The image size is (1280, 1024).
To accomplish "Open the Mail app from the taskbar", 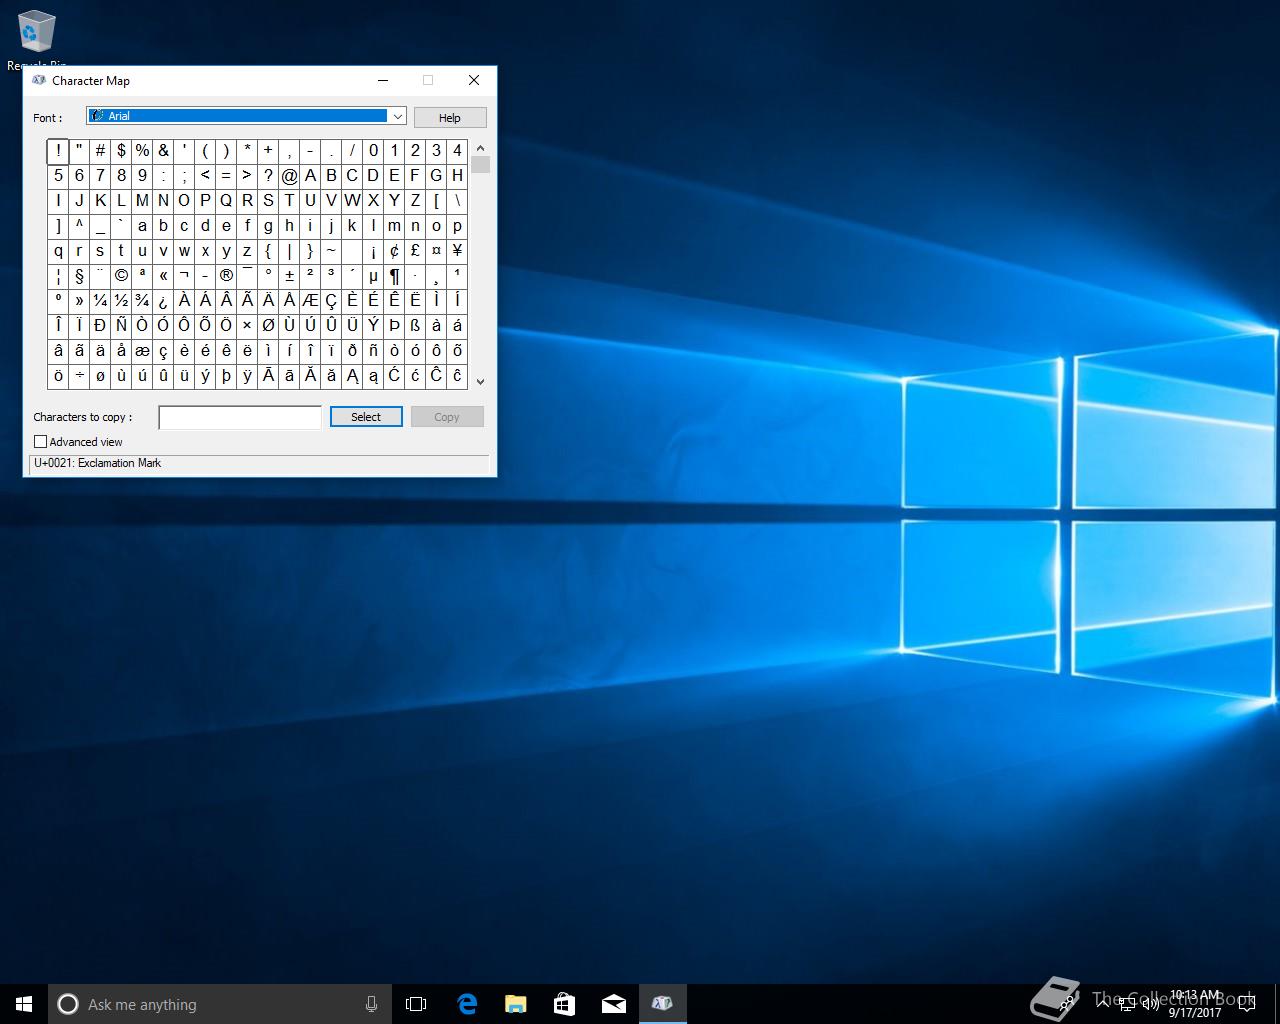I will (614, 1004).
